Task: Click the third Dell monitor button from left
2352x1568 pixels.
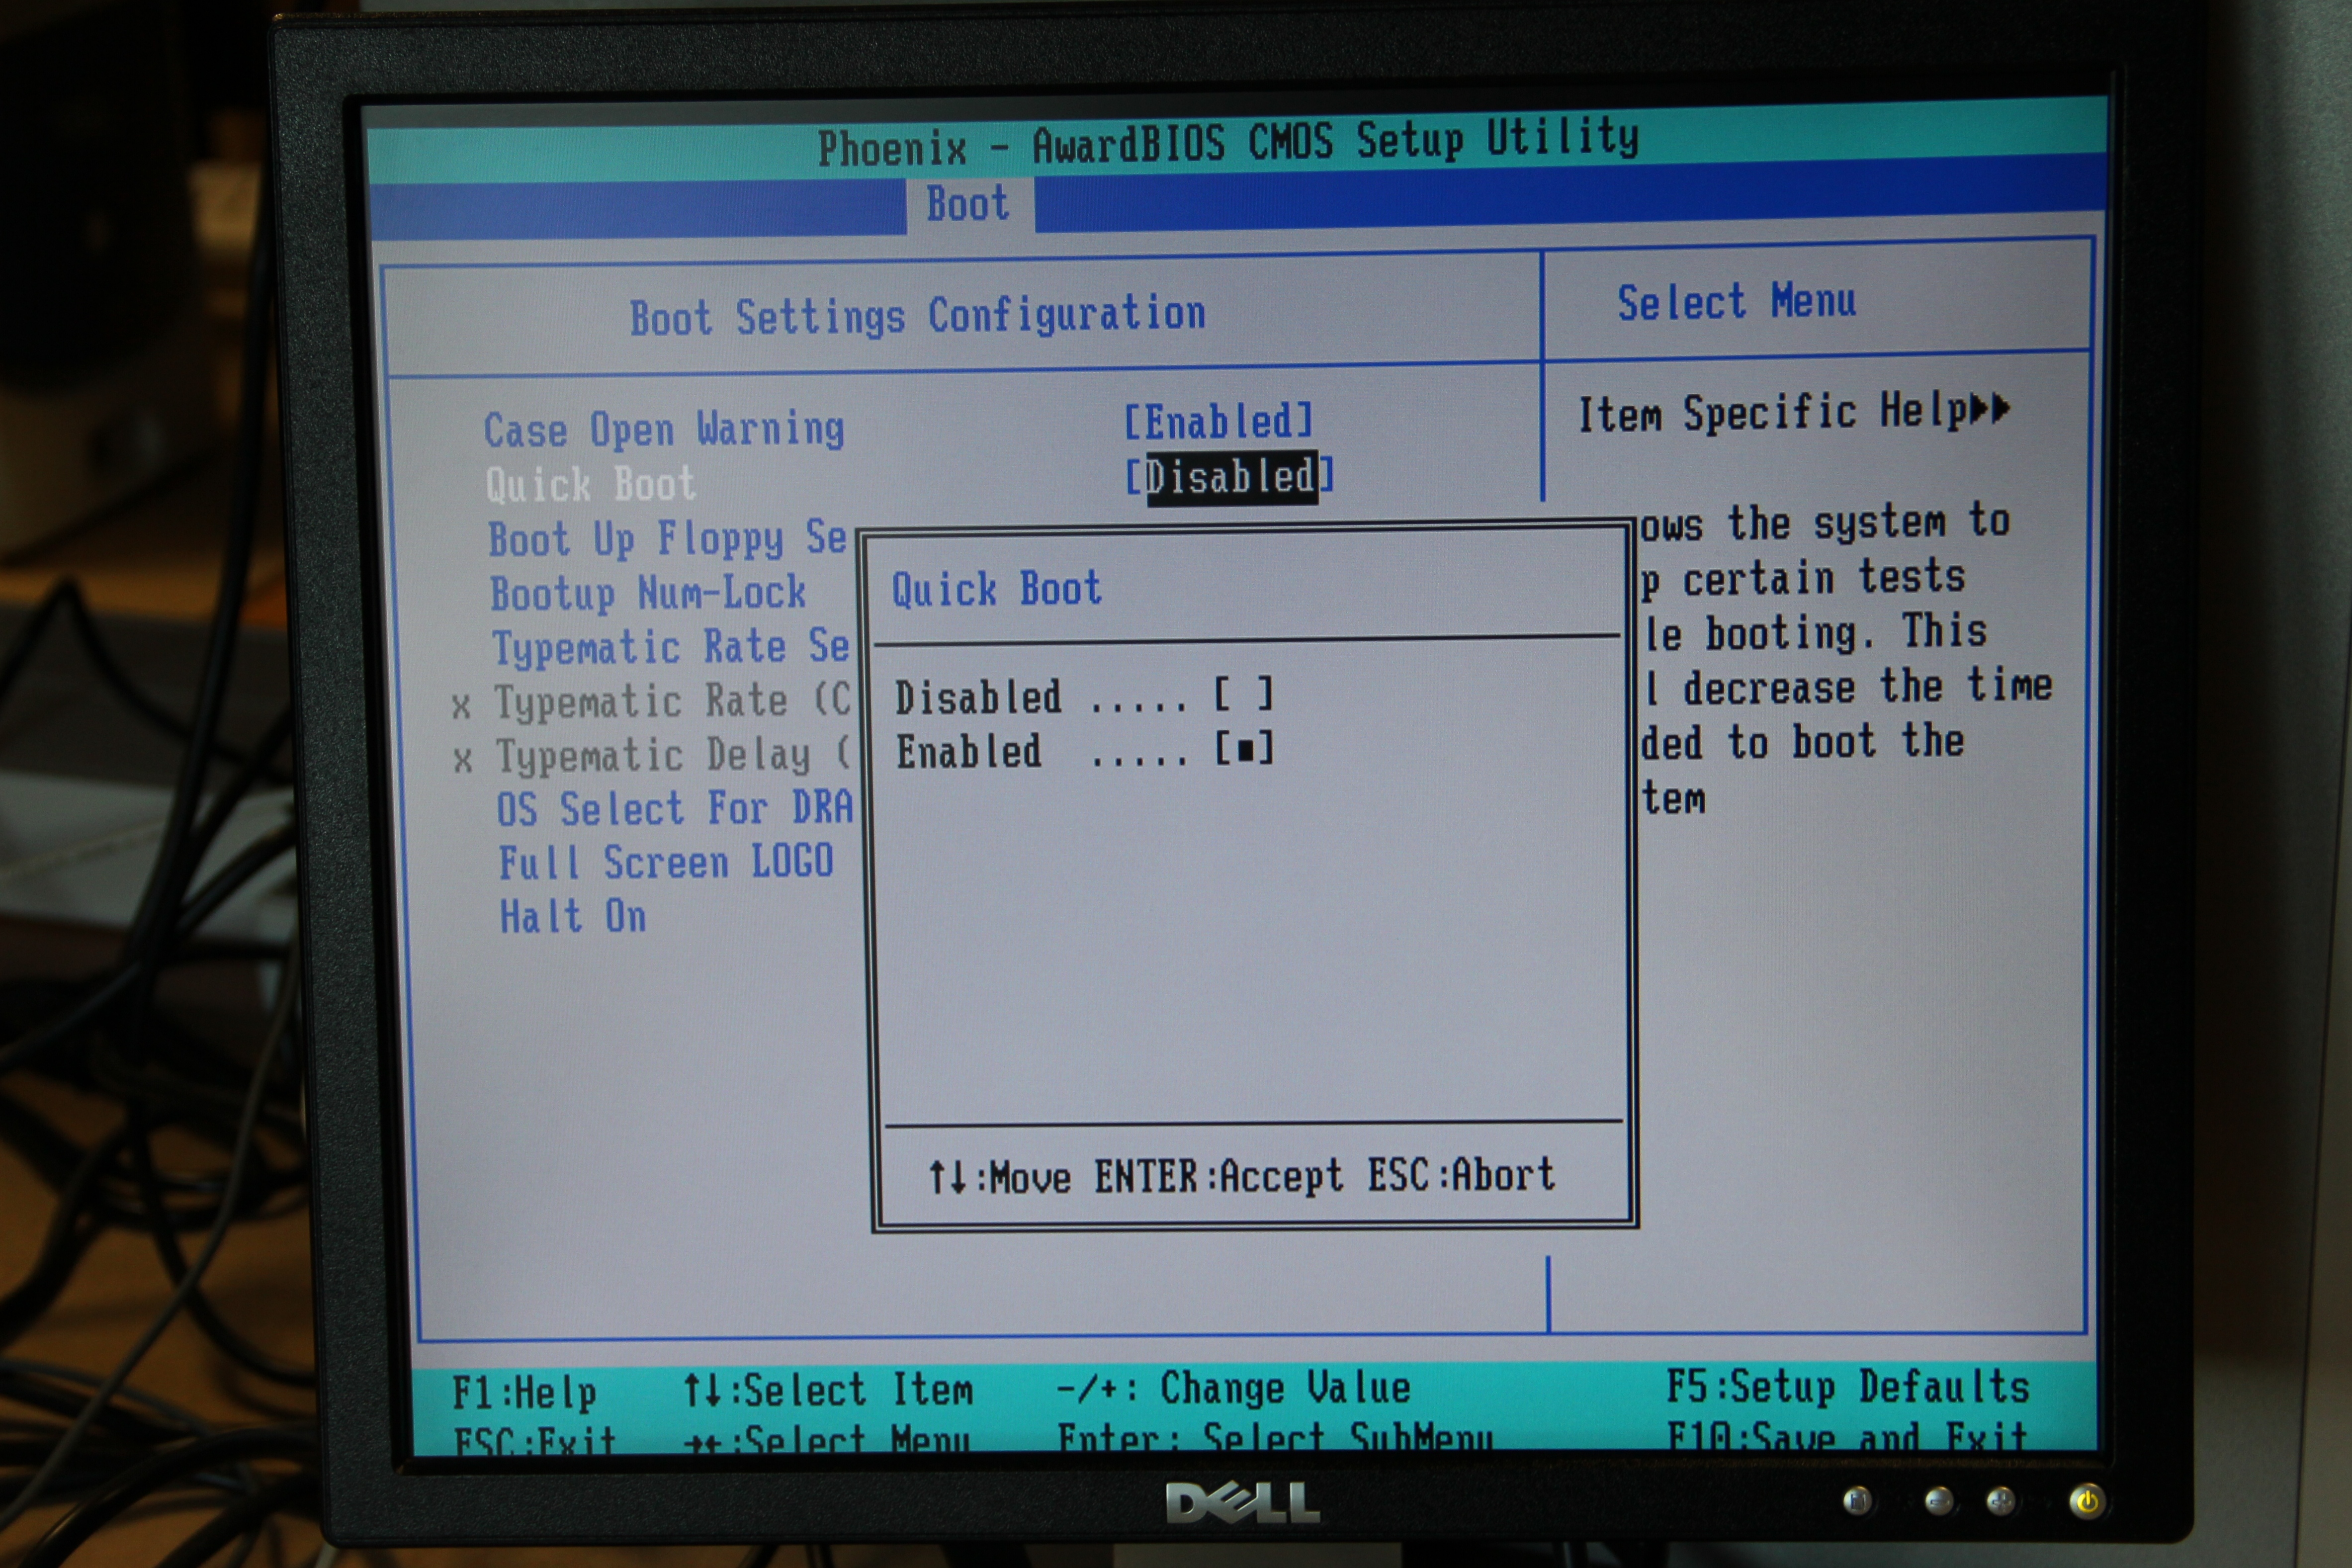Action: tap(2001, 1501)
